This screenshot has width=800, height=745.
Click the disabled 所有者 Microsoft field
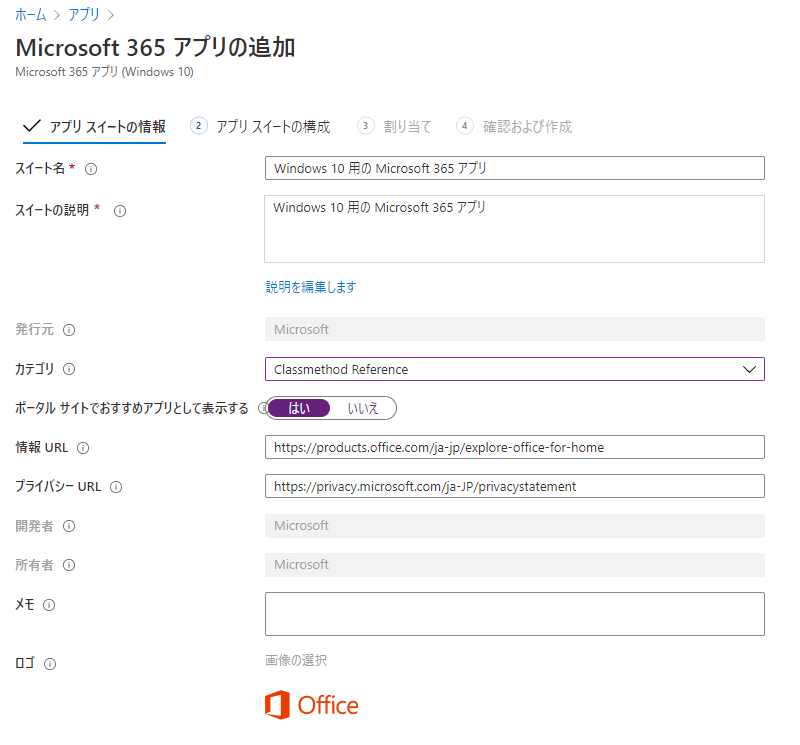click(514, 564)
